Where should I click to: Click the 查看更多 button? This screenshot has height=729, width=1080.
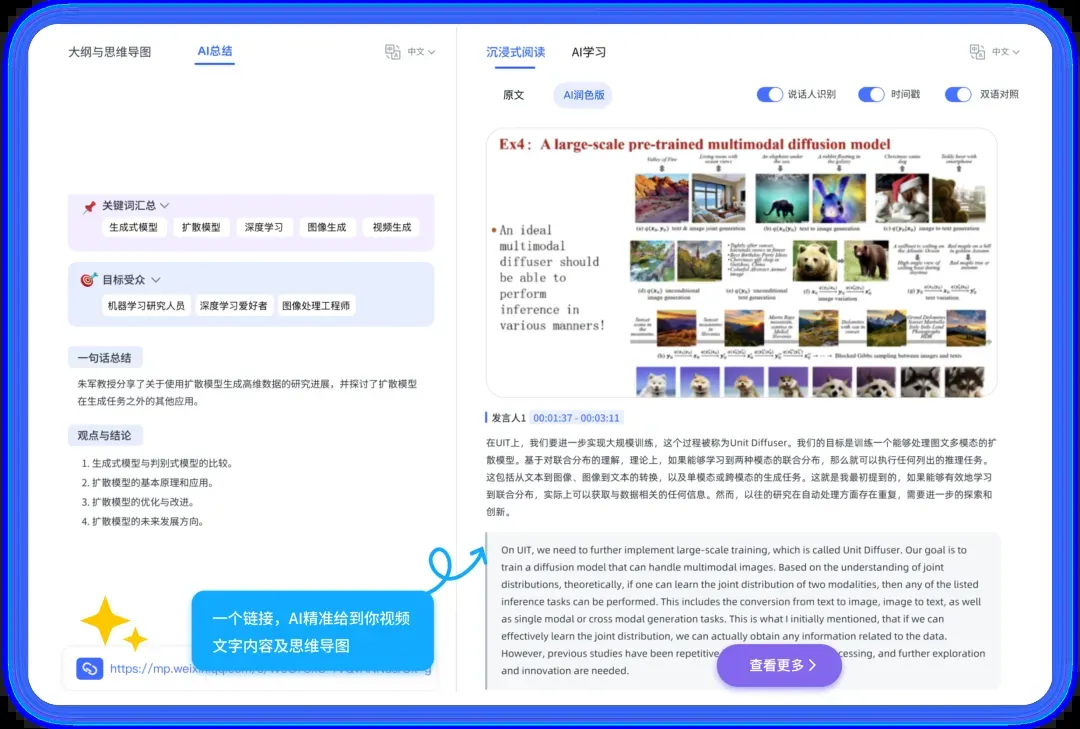coord(779,665)
